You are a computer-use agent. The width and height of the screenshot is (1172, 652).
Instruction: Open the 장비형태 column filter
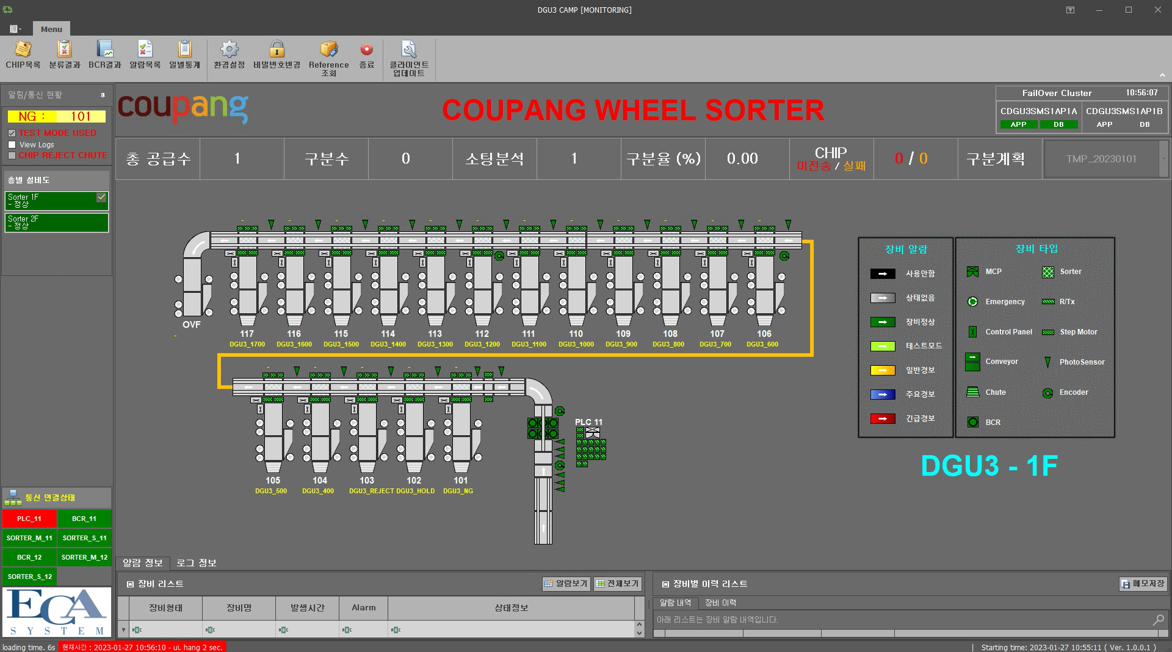point(137,630)
